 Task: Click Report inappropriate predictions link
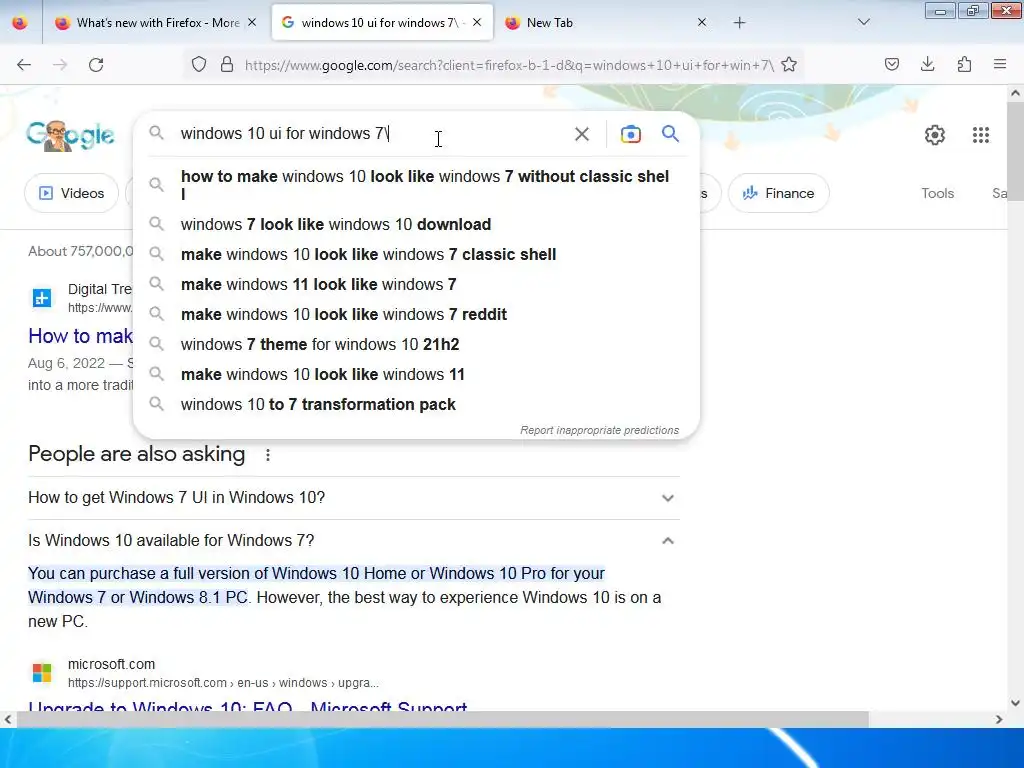click(x=600, y=430)
